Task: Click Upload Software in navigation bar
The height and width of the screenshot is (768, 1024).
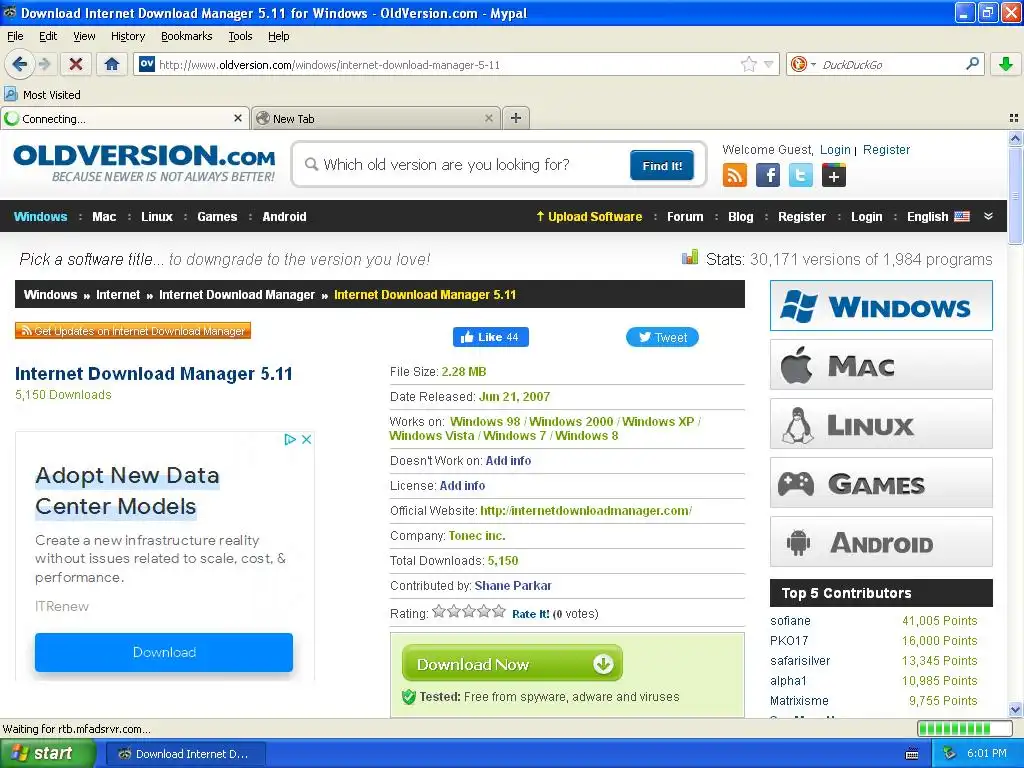Action: (x=589, y=217)
